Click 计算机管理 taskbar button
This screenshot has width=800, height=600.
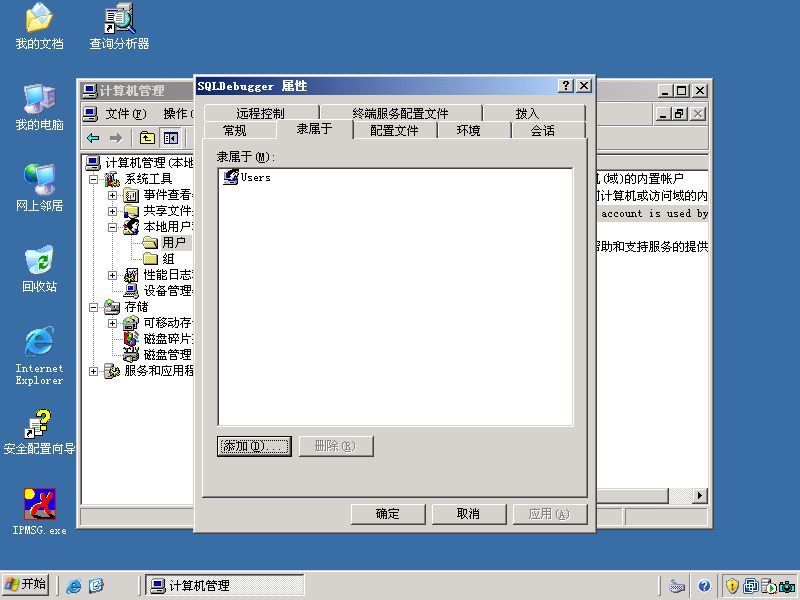(x=224, y=585)
